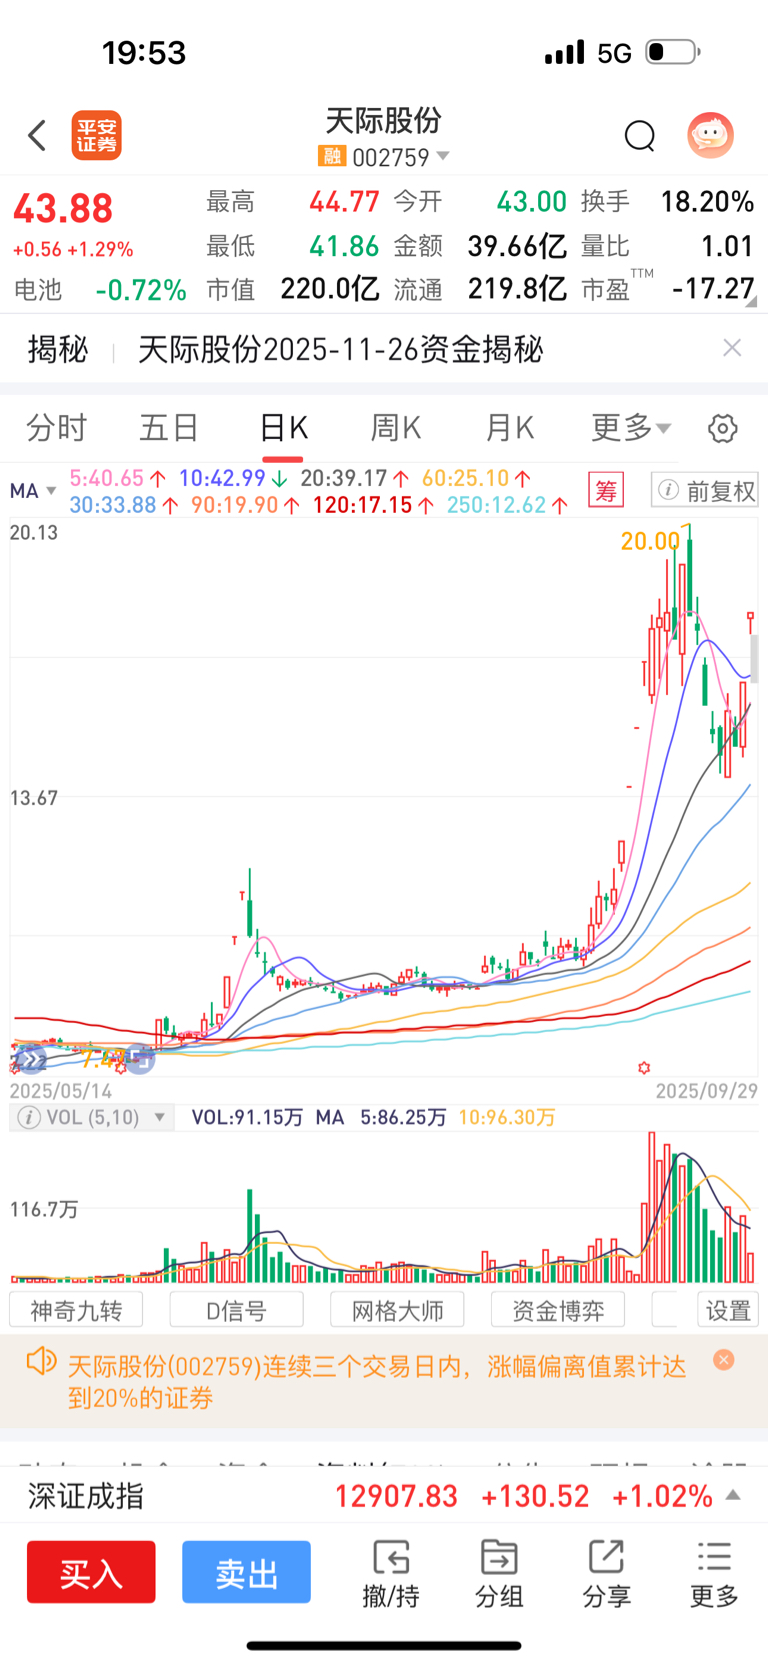
Task: Tap the 市盈 -17.27 value
Action: point(667,289)
